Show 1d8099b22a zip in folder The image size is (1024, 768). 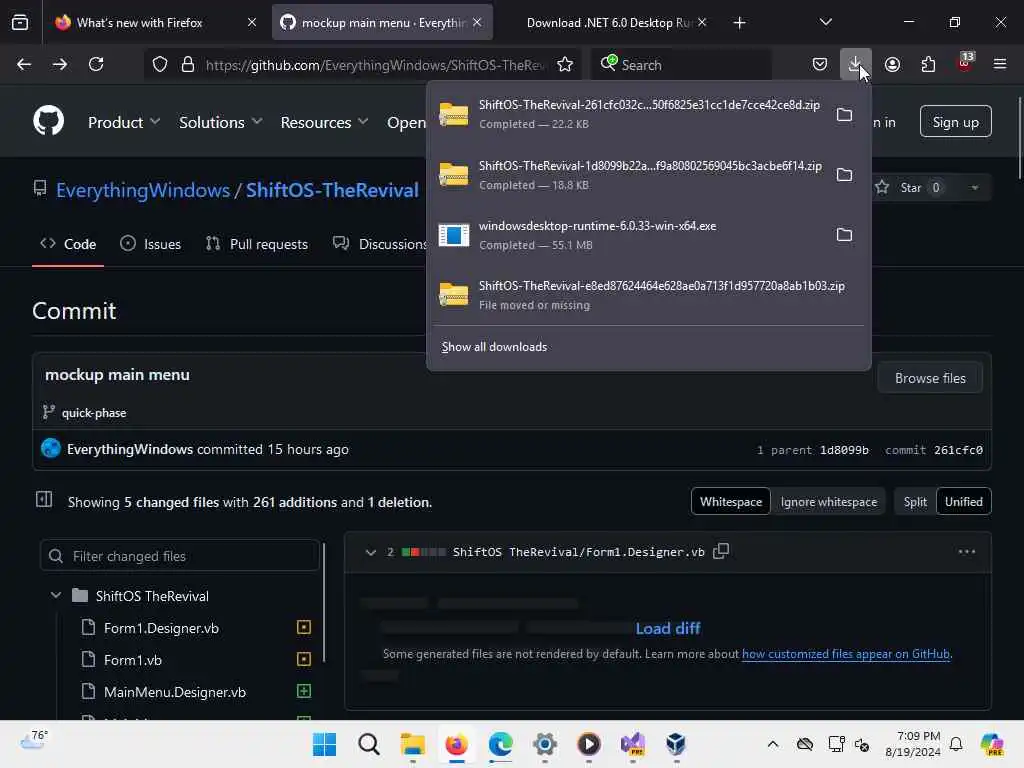point(844,175)
